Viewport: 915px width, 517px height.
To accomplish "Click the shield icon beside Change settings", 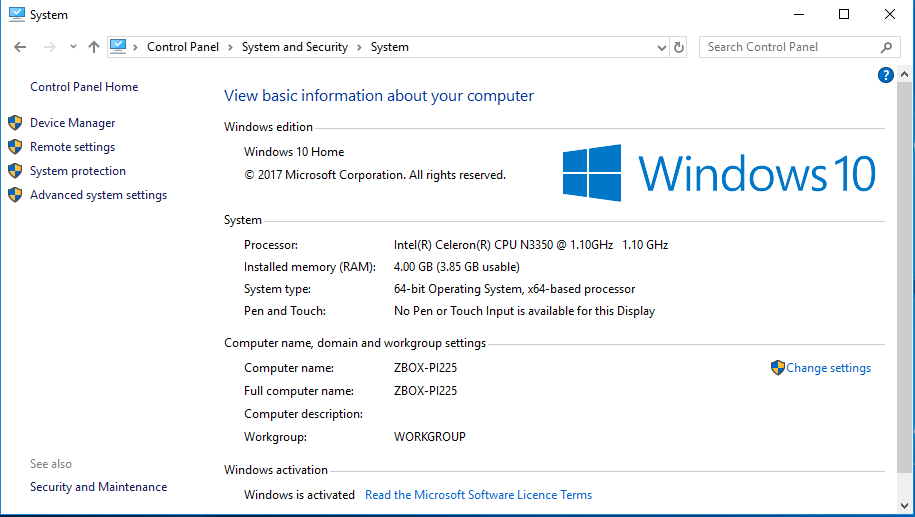I will [777, 368].
